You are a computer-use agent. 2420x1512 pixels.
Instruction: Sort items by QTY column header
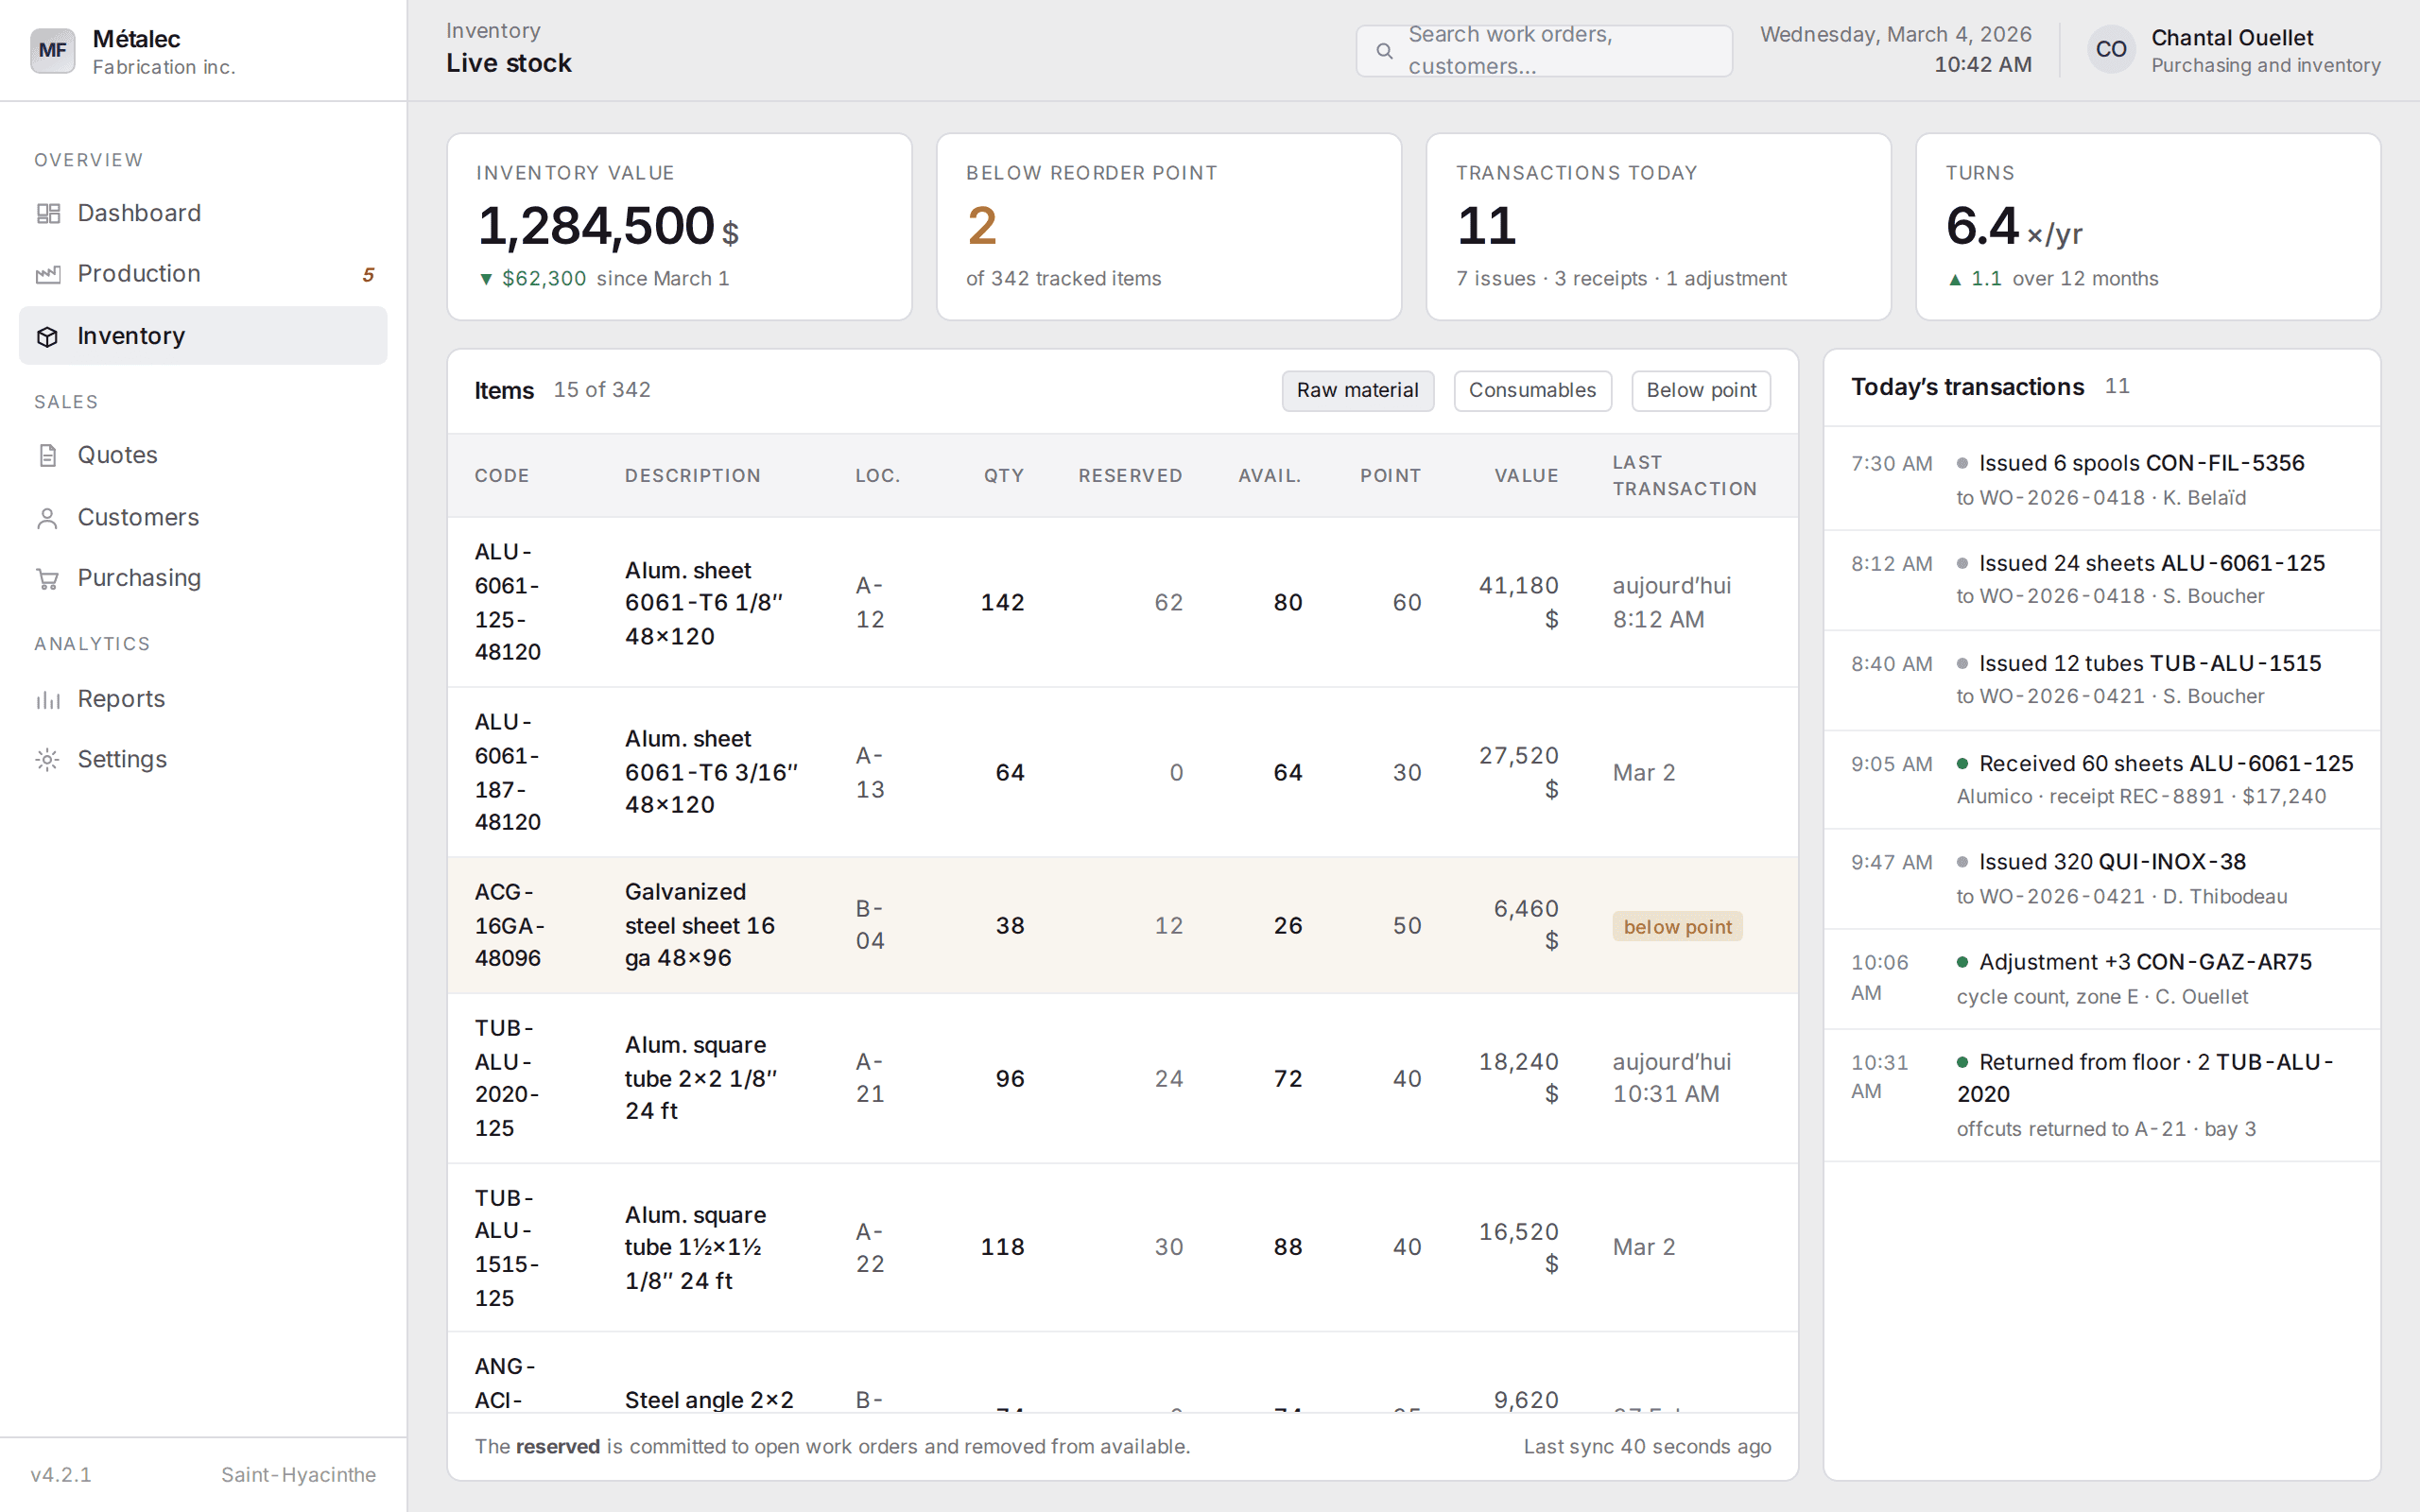(1003, 476)
